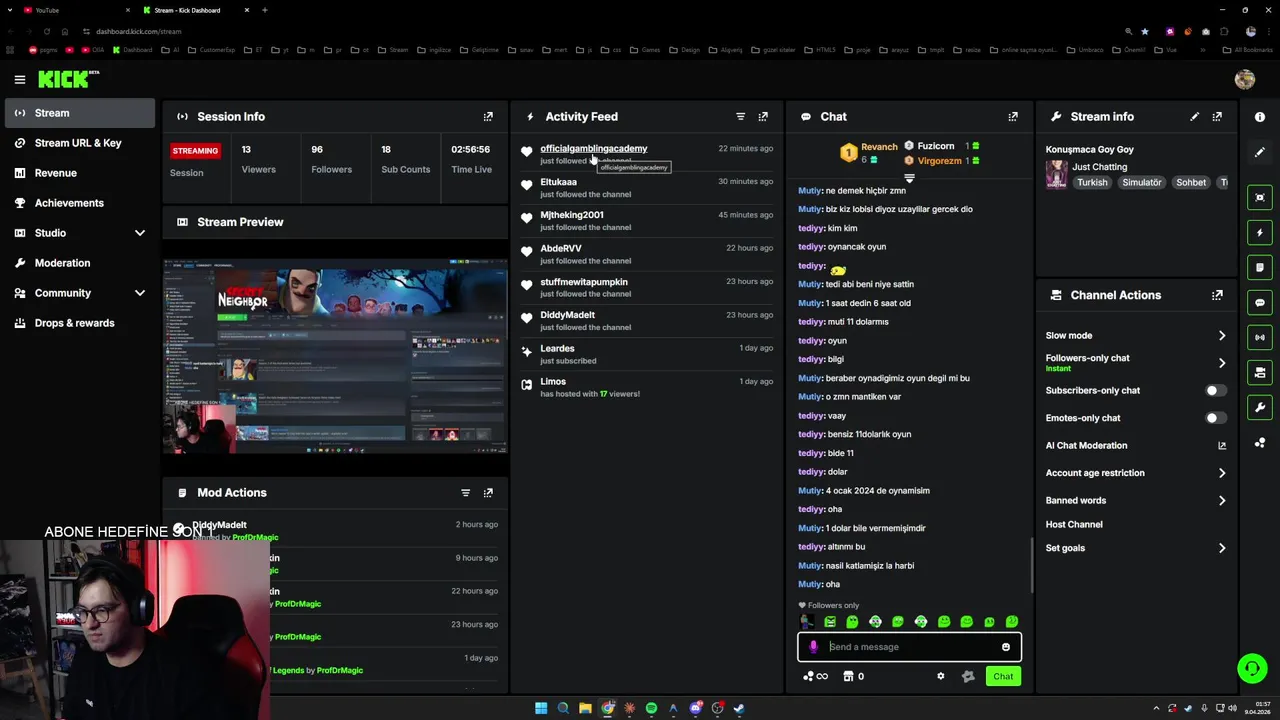Pop out the Channel Actions panel

pos(1217,295)
